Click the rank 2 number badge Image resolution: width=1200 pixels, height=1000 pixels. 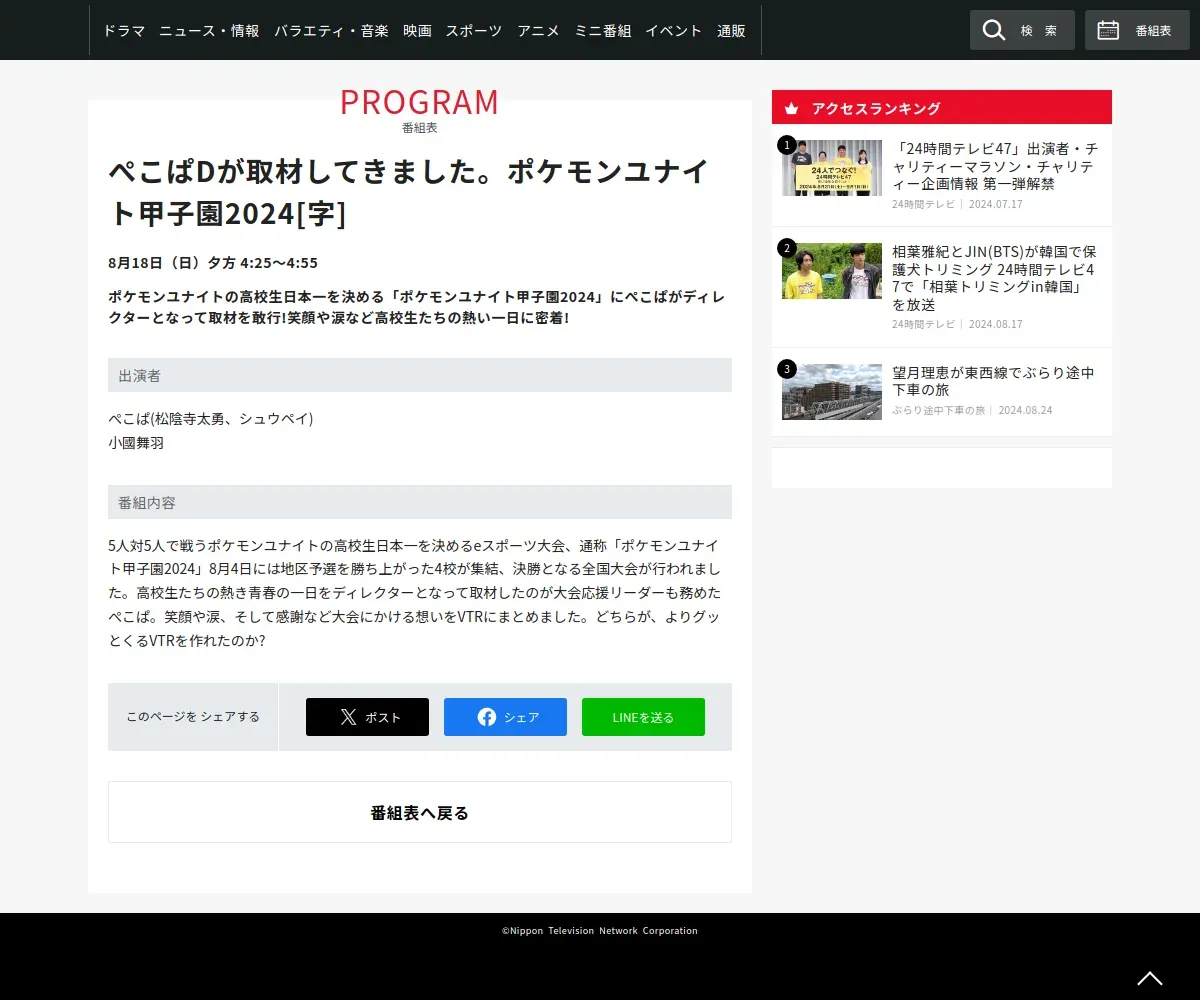pyautogui.click(x=787, y=248)
